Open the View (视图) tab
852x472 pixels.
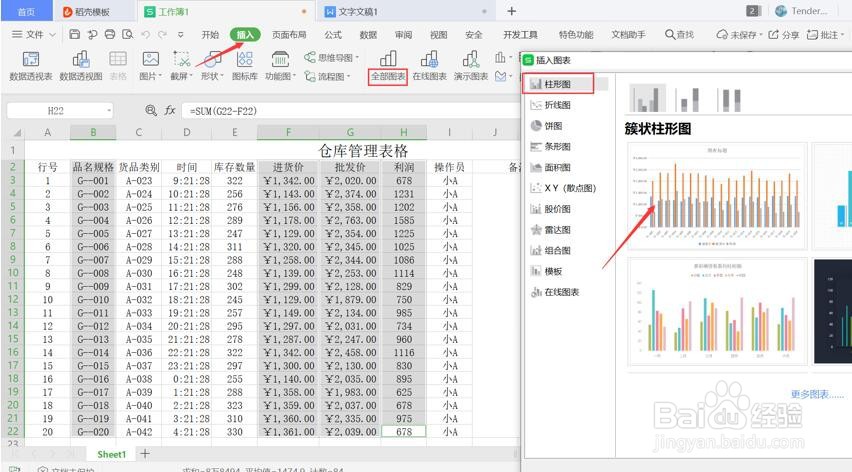438,35
